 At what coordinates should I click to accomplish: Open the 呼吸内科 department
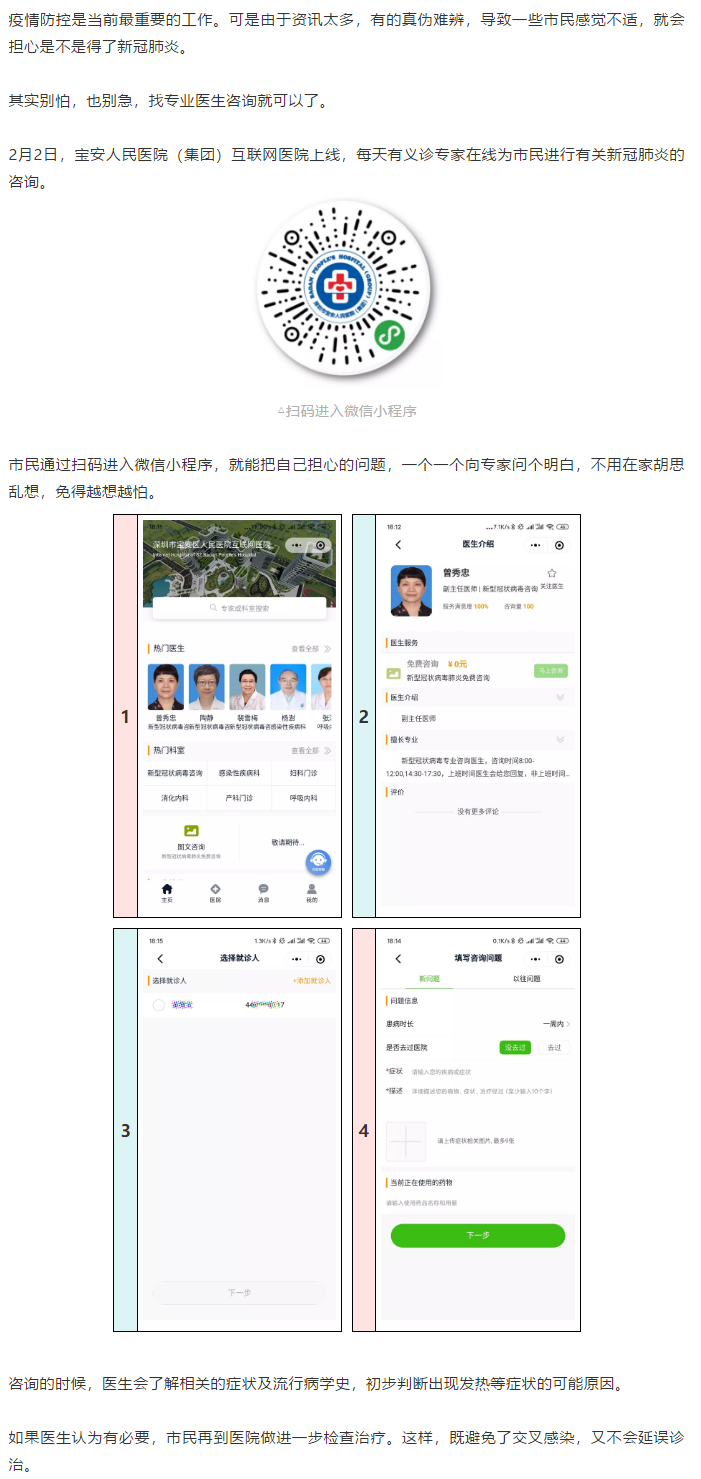pyautogui.click(x=303, y=798)
